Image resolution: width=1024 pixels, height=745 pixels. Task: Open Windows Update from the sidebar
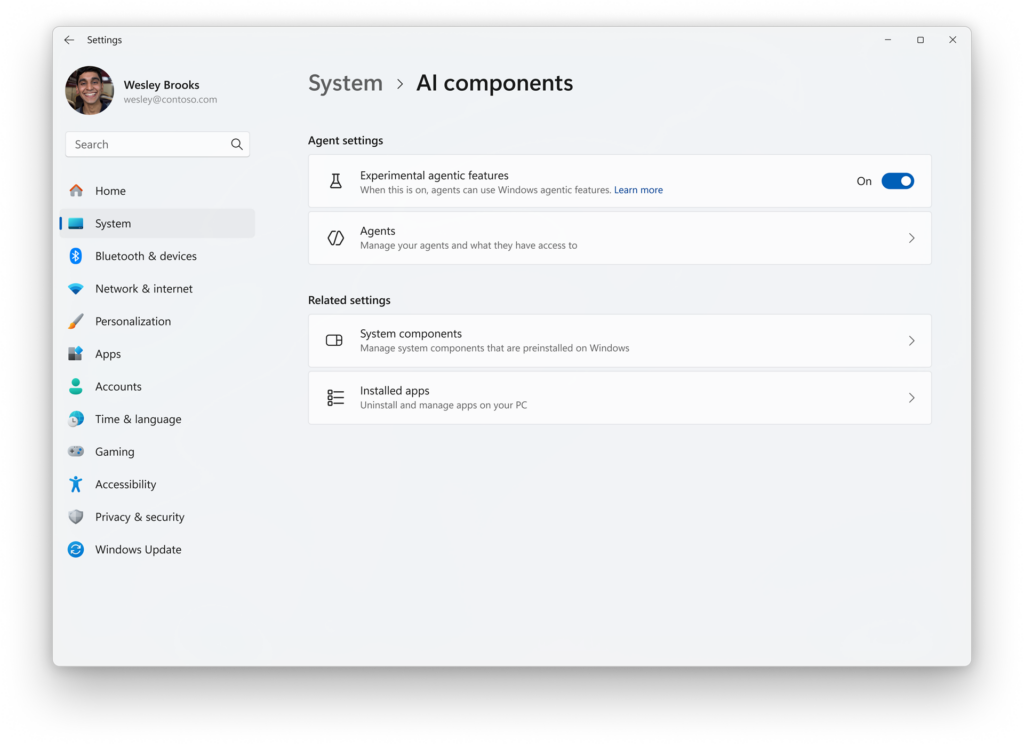point(138,549)
